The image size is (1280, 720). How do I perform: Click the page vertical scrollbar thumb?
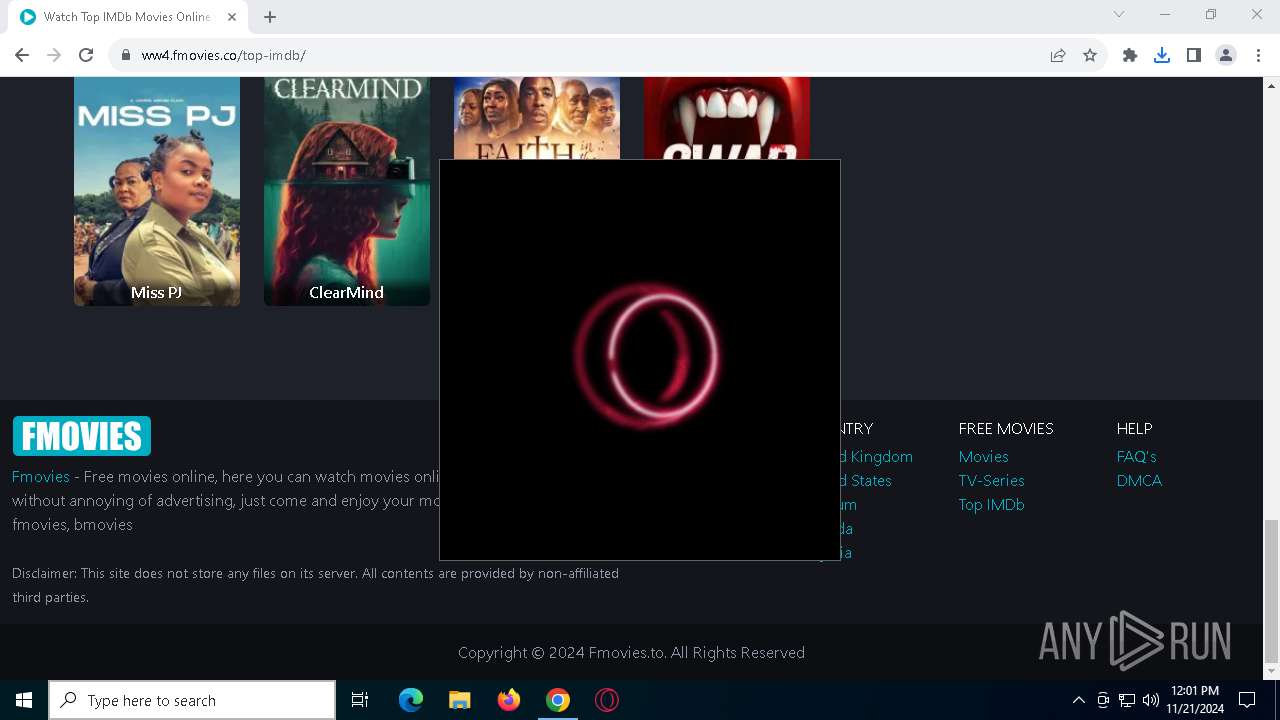(x=1271, y=591)
